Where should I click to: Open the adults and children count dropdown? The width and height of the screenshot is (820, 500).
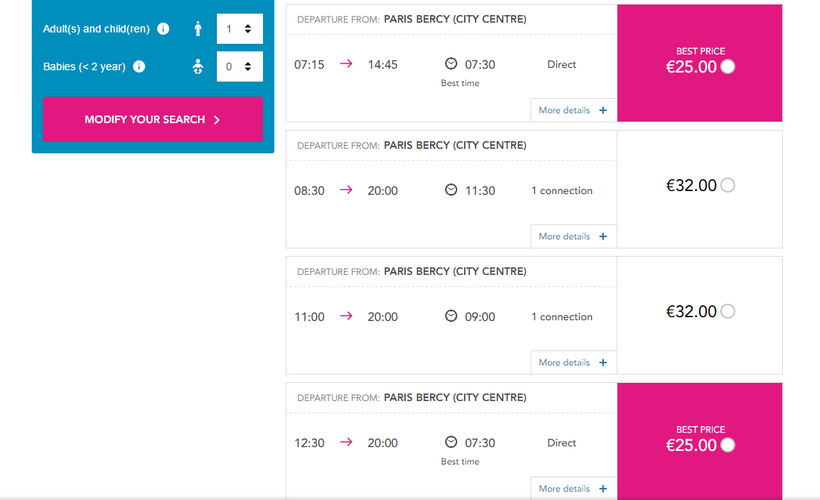pos(239,29)
